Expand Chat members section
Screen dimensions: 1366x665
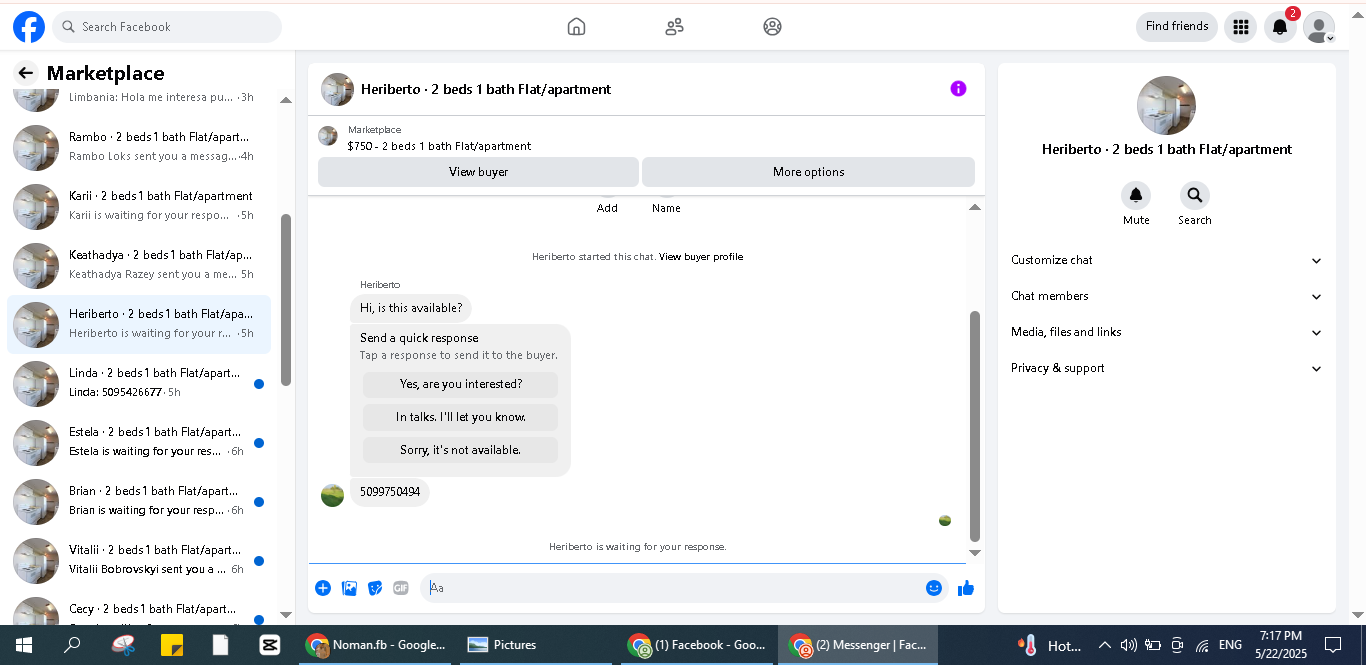[1166, 296]
